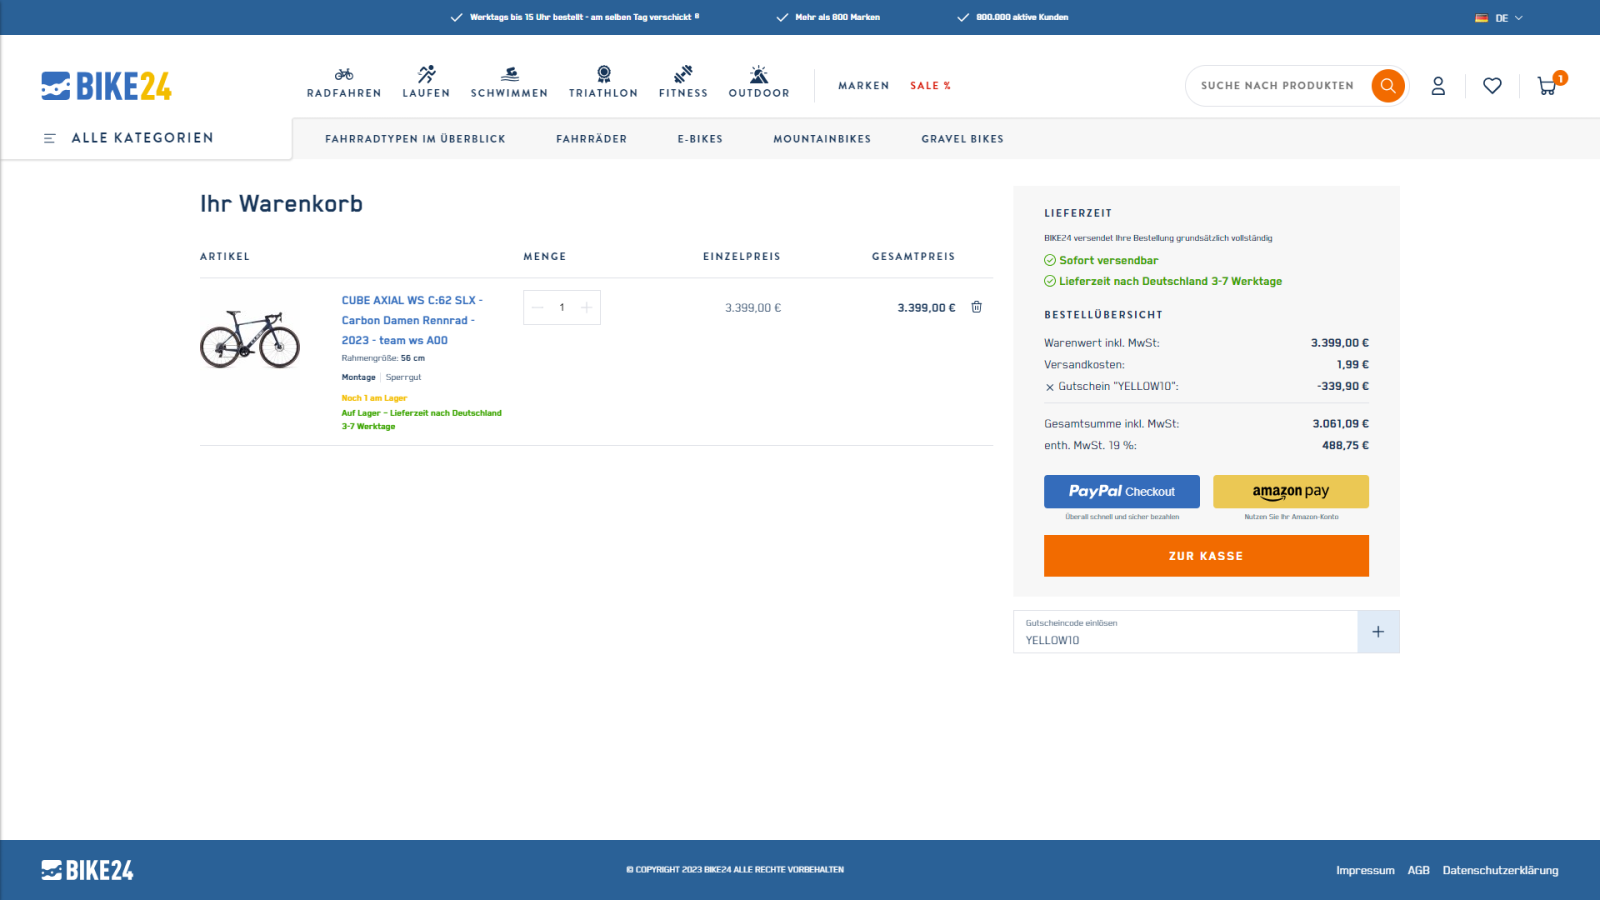Remove the YELLOW10 voucher with the x
Screen dimensions: 1600x900
[x=1050, y=387]
